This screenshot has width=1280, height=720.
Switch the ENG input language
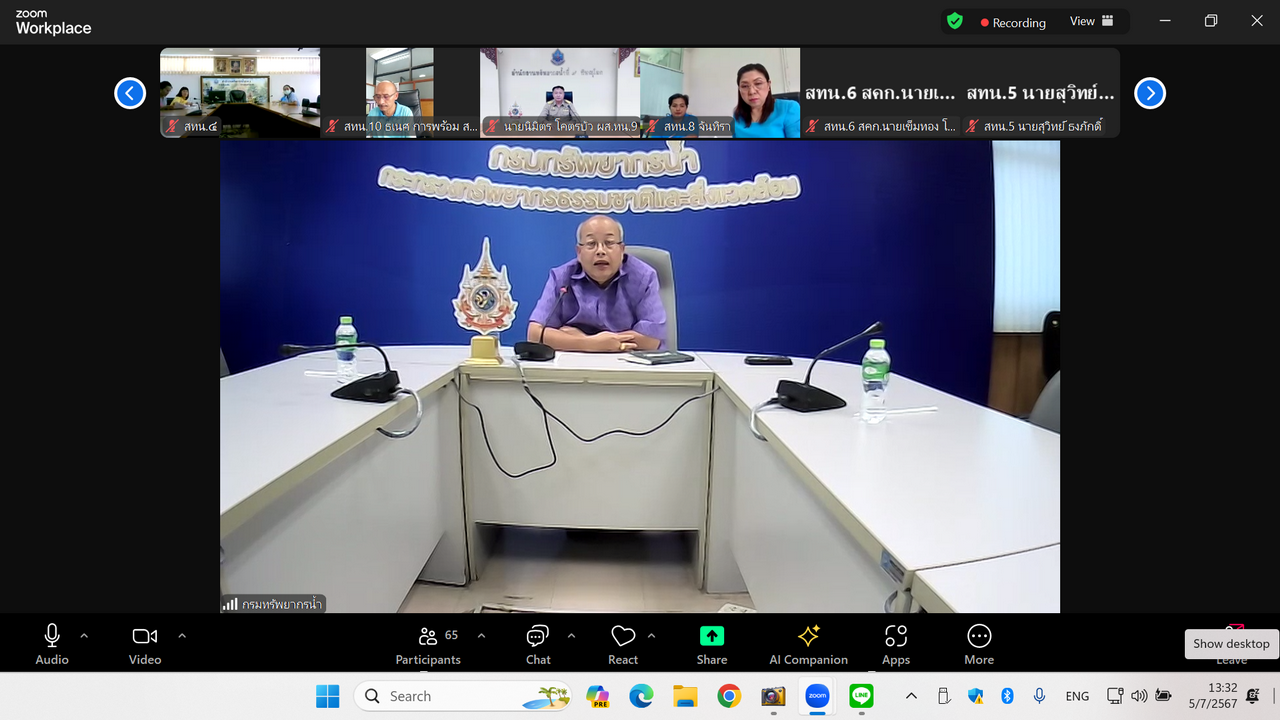pyautogui.click(x=1077, y=696)
